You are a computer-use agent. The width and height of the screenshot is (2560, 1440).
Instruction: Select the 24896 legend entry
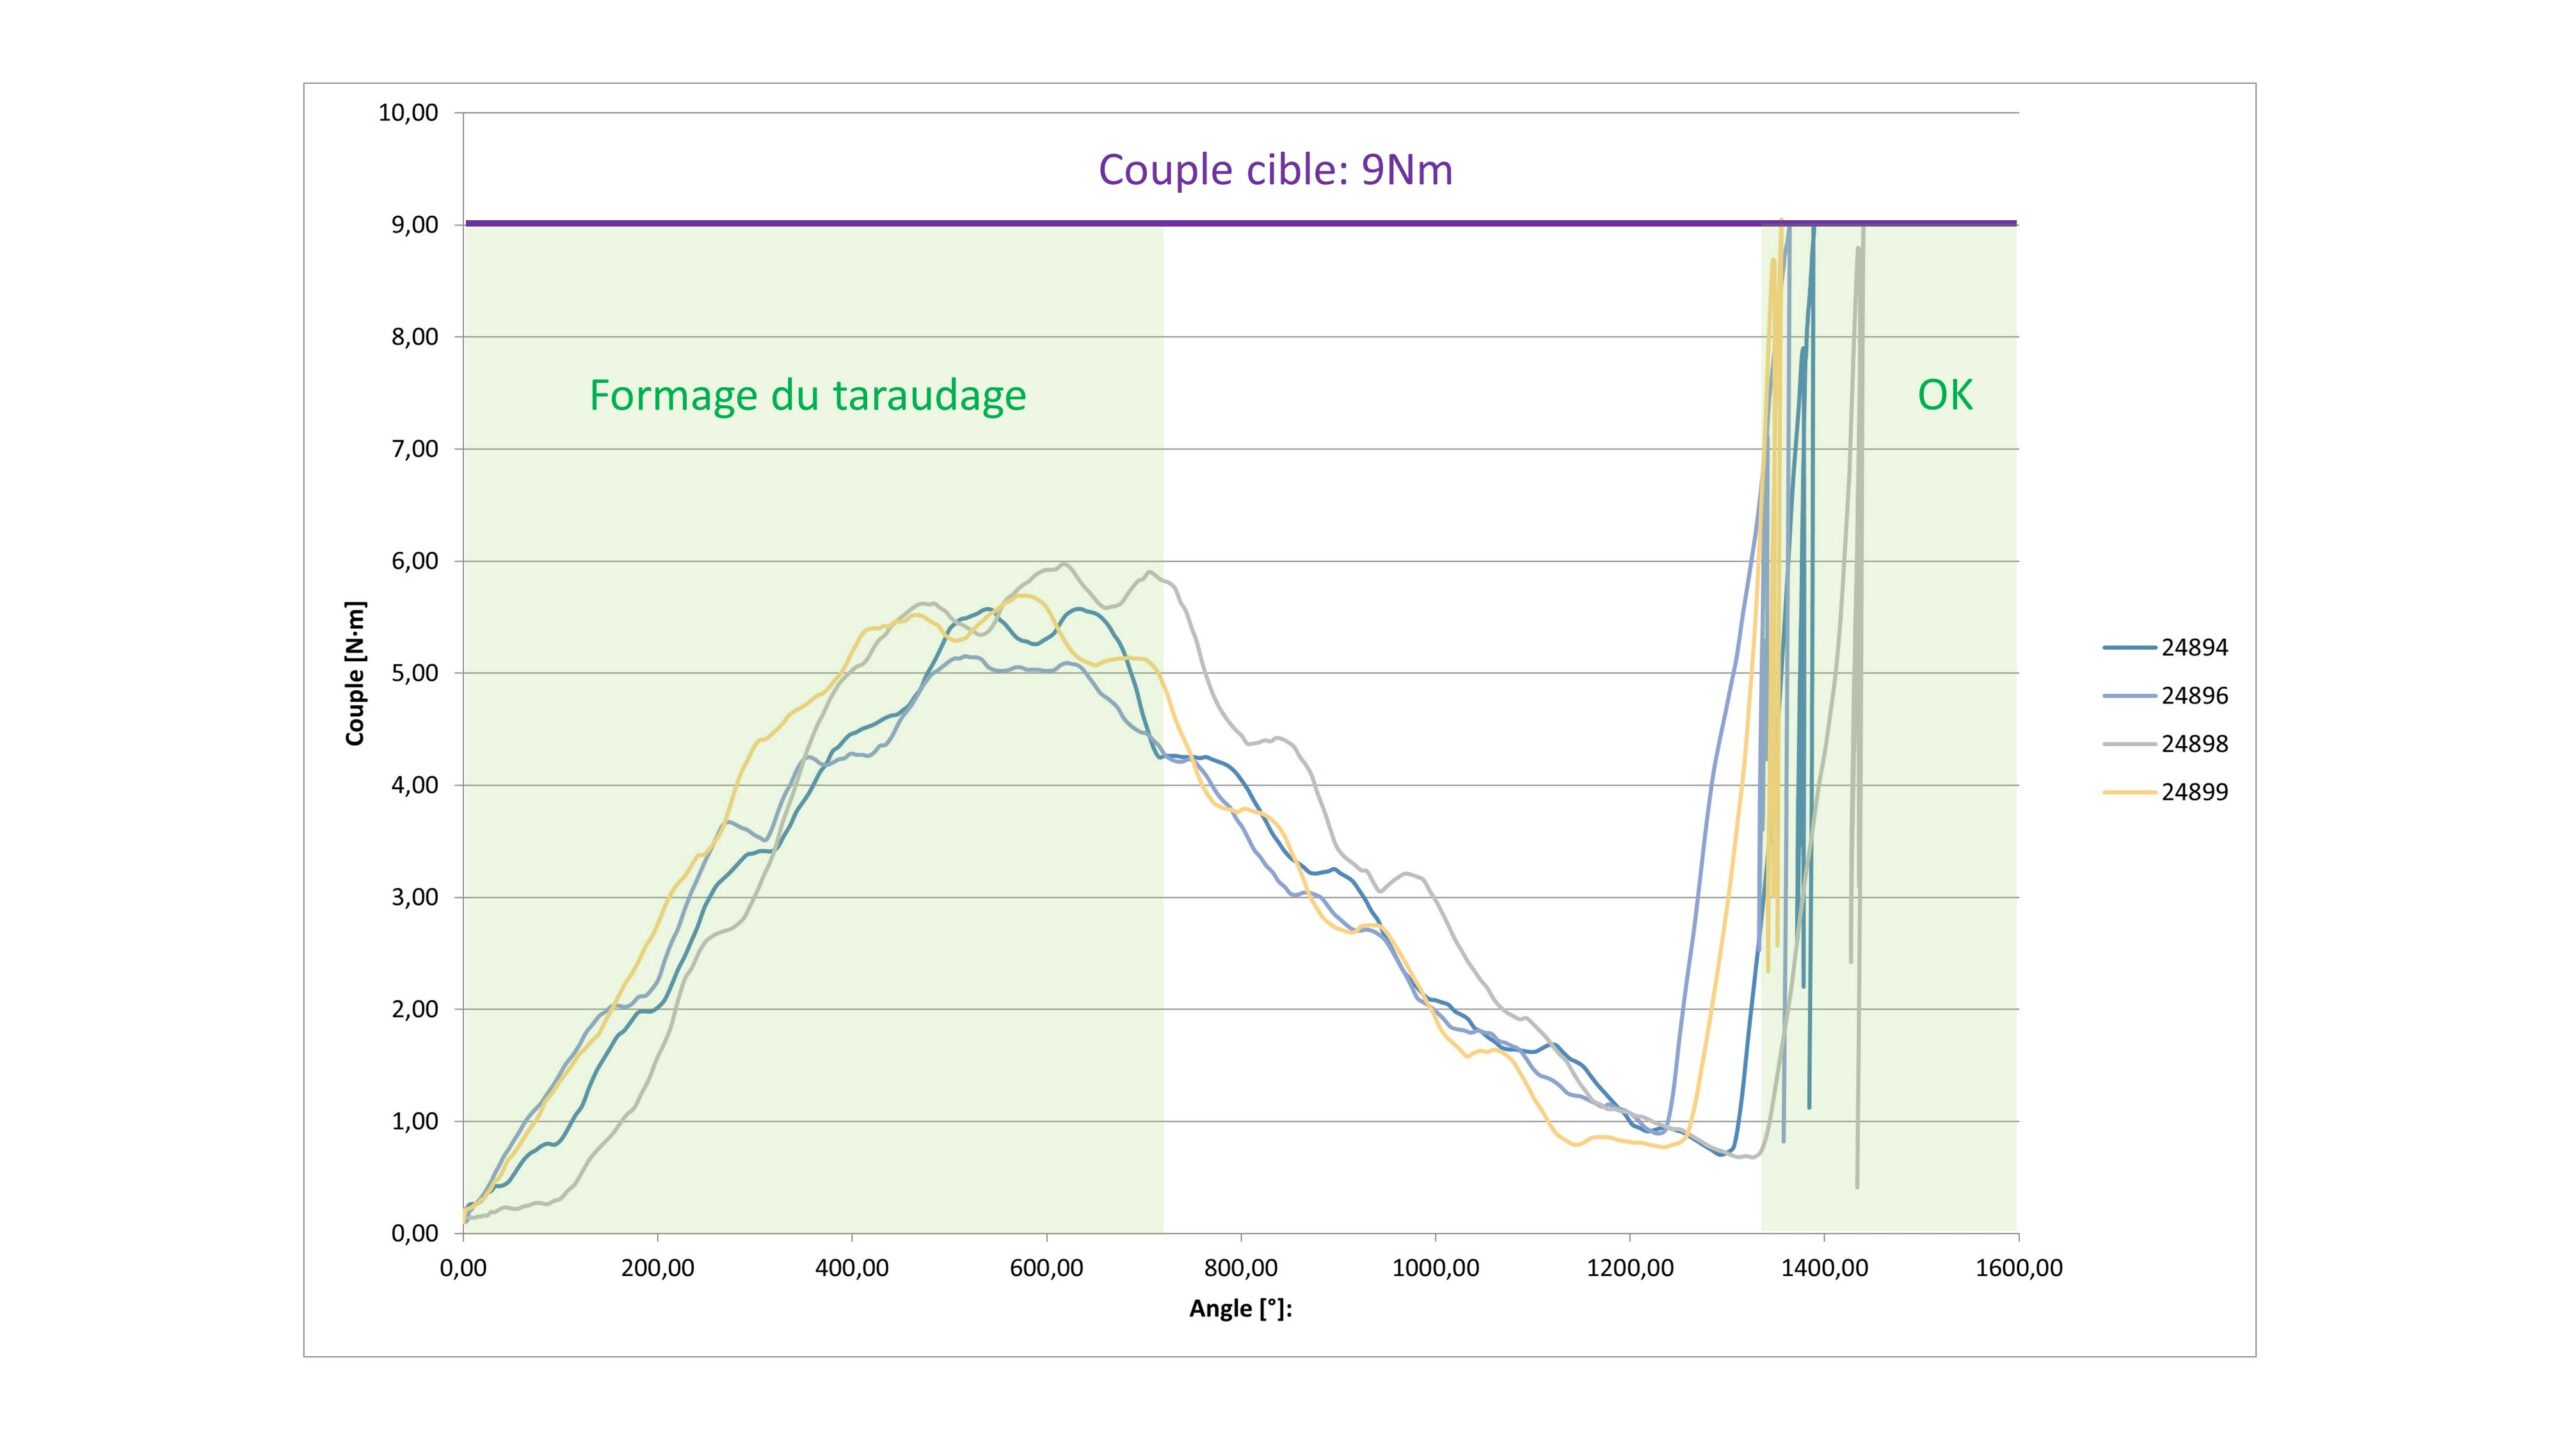(x=2165, y=696)
